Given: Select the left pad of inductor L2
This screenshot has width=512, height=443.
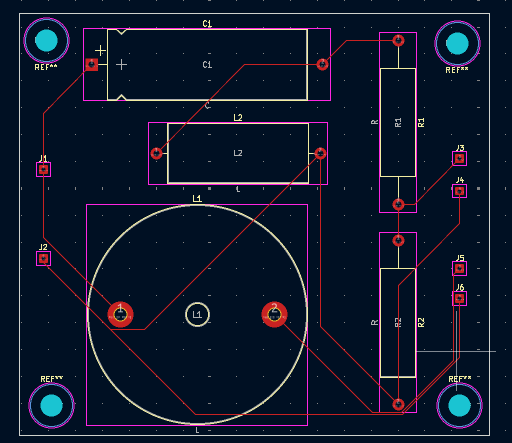Looking at the screenshot, I should 156,153.
